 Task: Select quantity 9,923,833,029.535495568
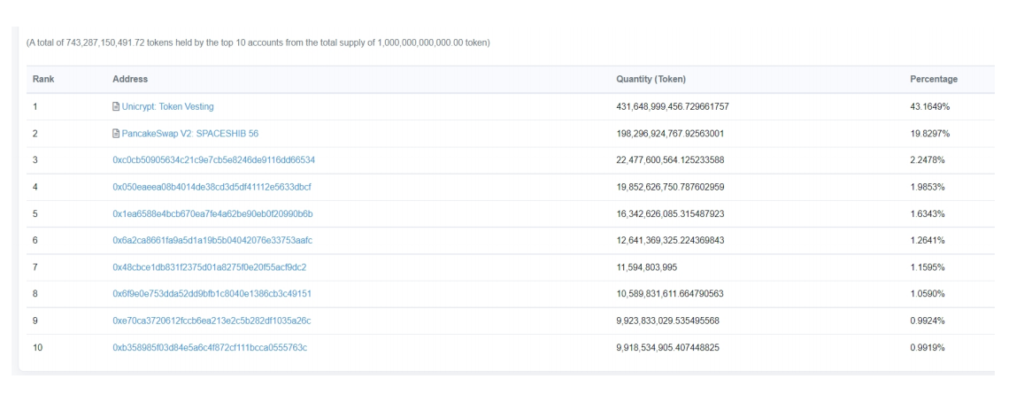[667, 321]
